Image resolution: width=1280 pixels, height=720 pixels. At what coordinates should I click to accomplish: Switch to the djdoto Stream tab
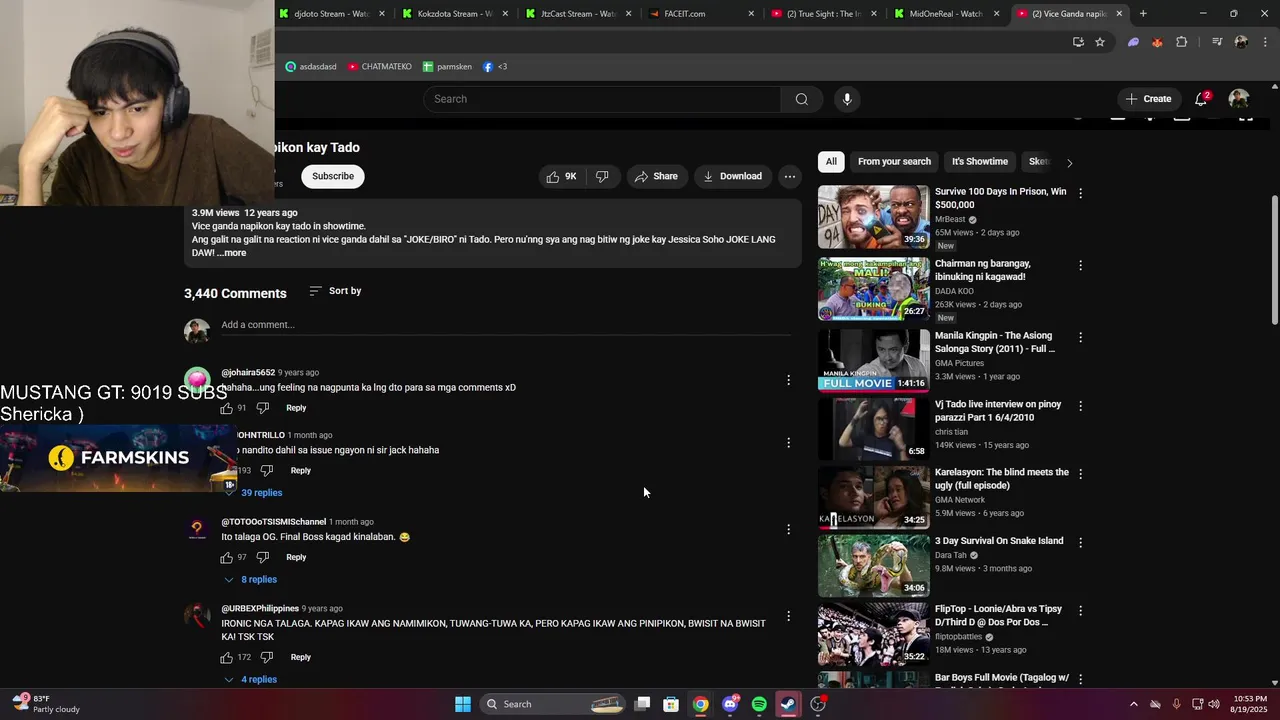pyautogui.click(x=331, y=14)
